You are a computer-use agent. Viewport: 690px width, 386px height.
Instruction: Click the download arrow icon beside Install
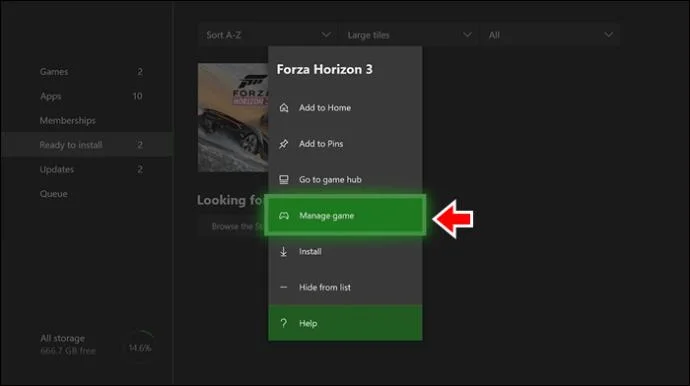[284, 251]
